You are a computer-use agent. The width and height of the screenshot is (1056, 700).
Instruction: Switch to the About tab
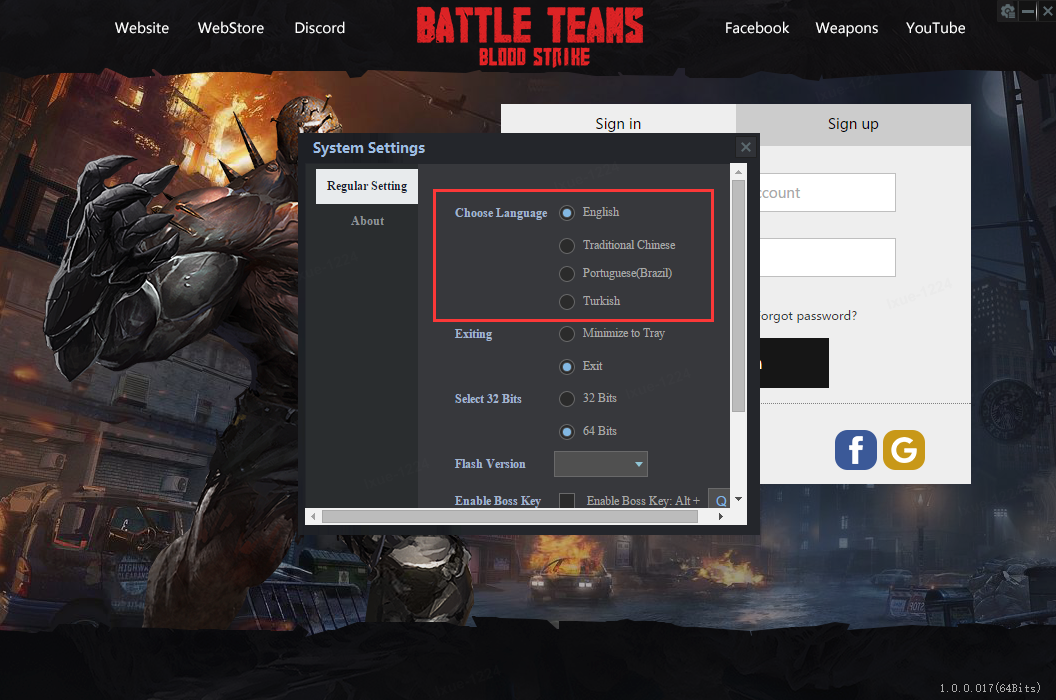click(x=367, y=221)
